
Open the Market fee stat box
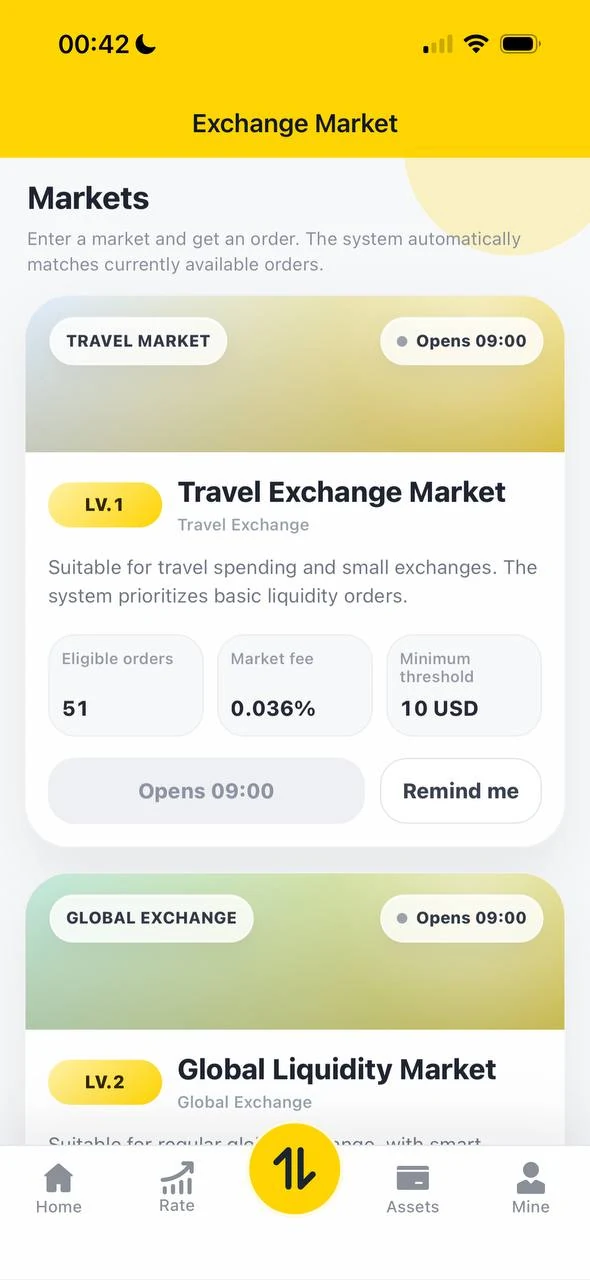[x=295, y=685]
